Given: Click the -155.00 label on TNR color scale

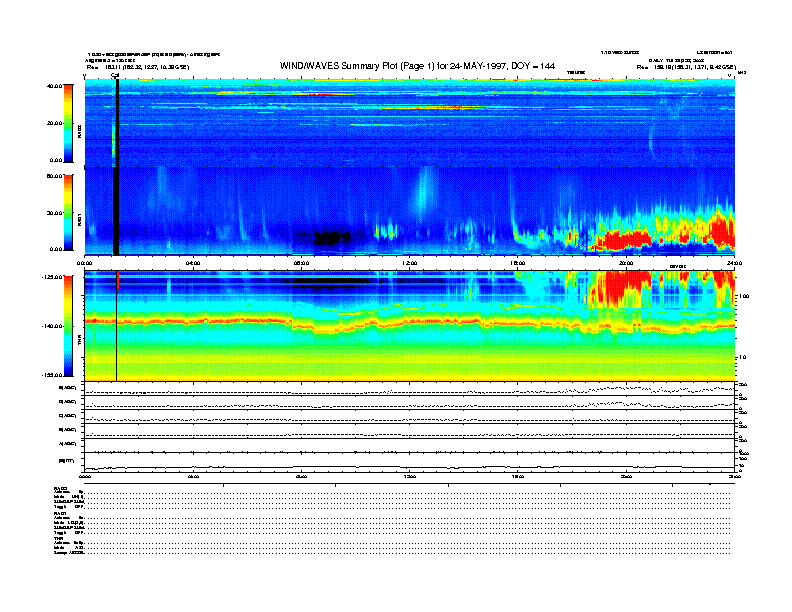Looking at the screenshot, I should coord(53,375).
